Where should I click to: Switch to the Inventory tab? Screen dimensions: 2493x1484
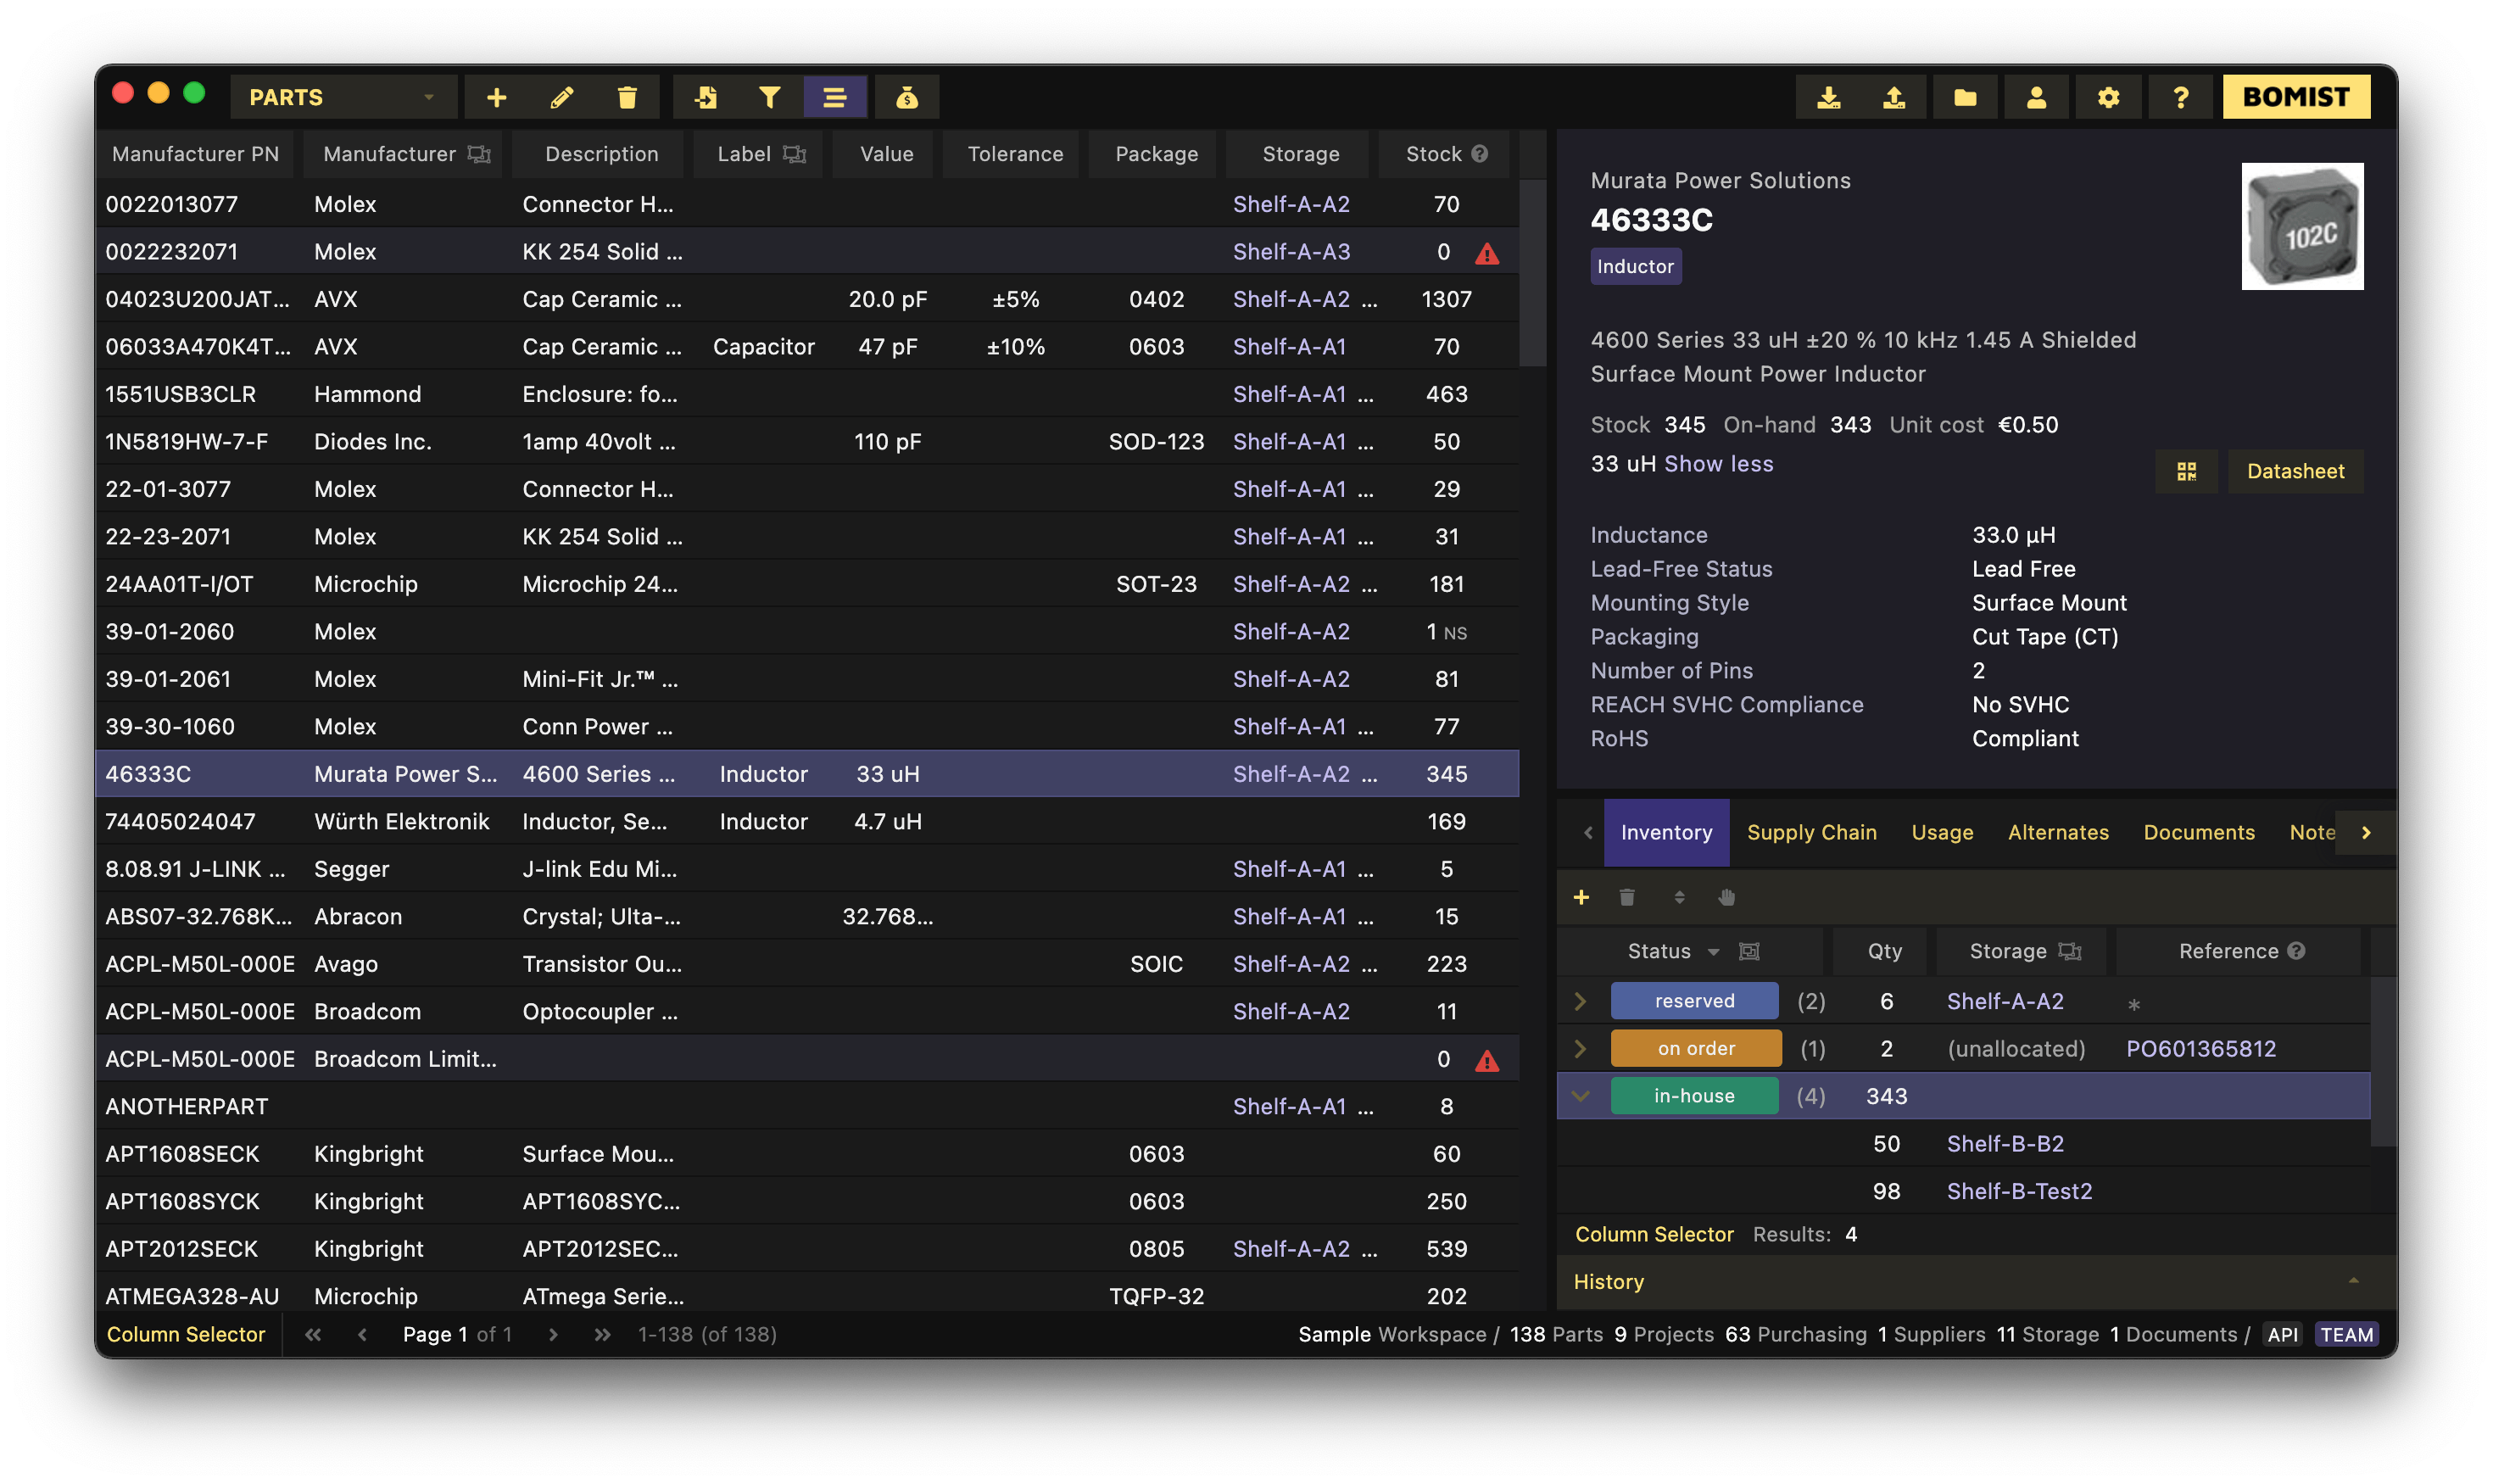(x=1666, y=832)
